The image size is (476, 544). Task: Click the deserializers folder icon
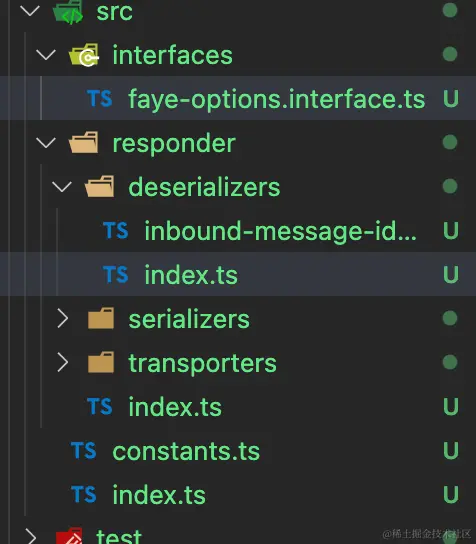click(100, 186)
